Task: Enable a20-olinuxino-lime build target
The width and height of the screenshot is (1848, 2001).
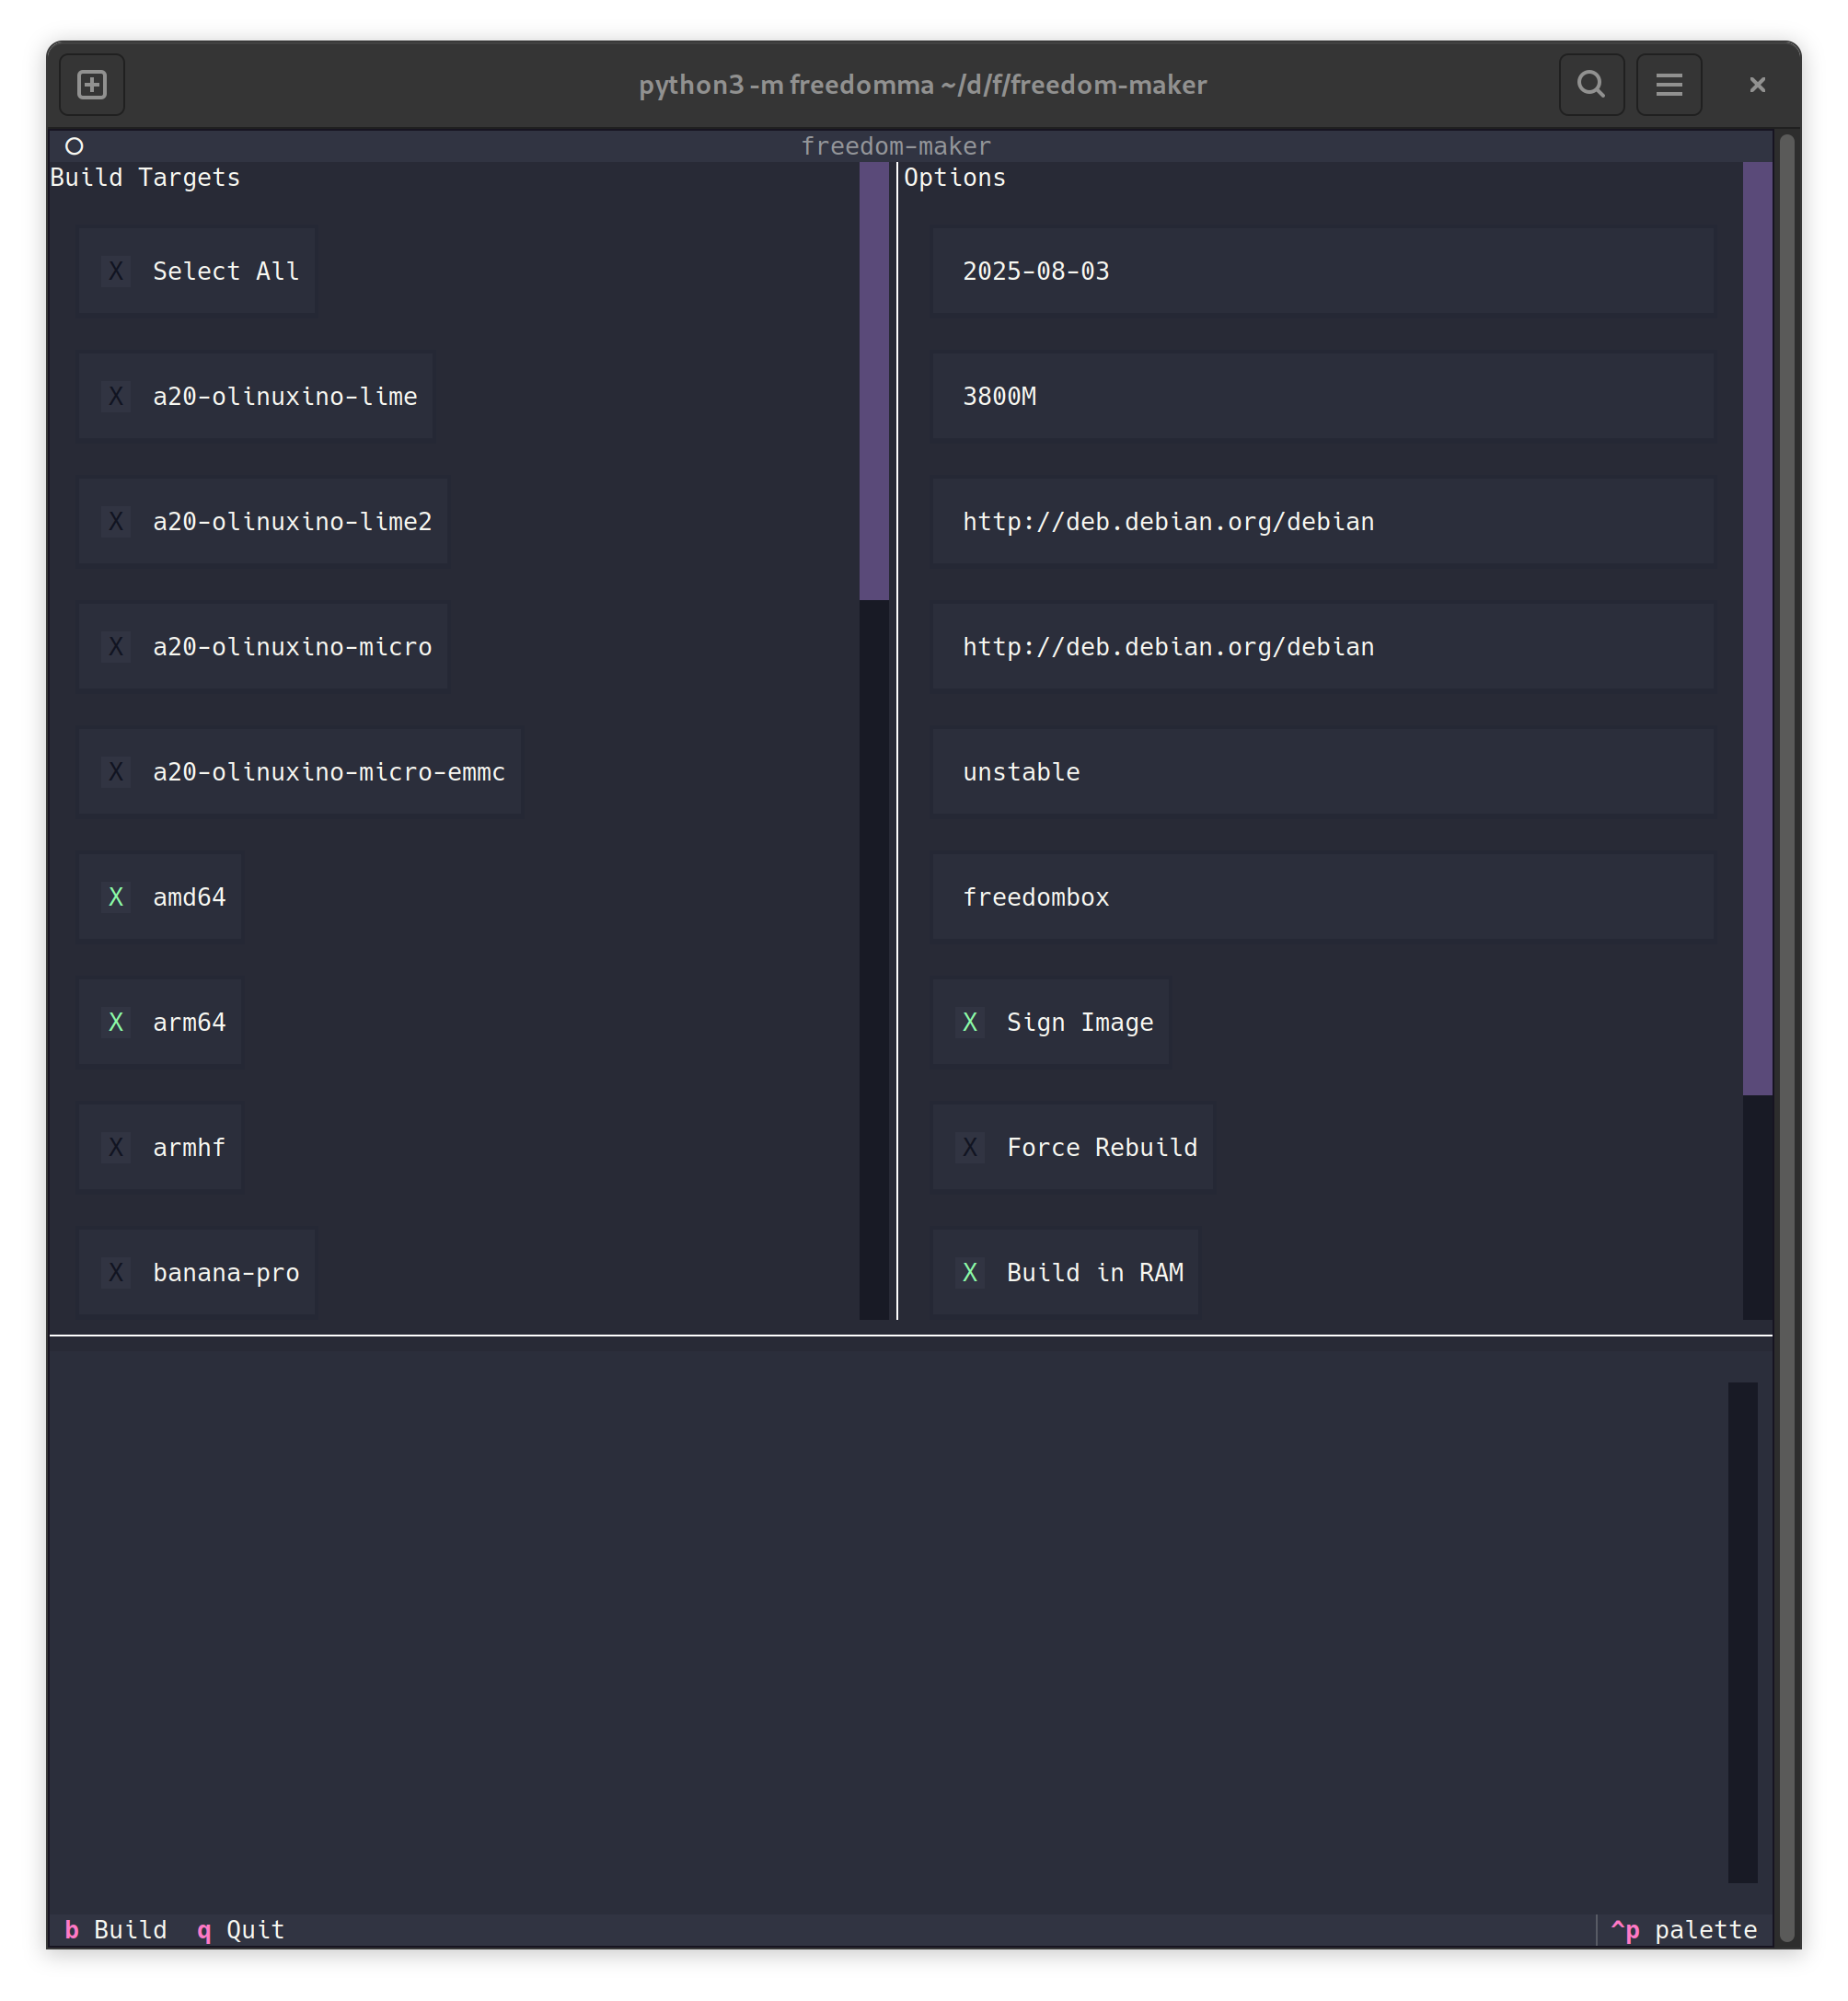Action: pos(256,396)
